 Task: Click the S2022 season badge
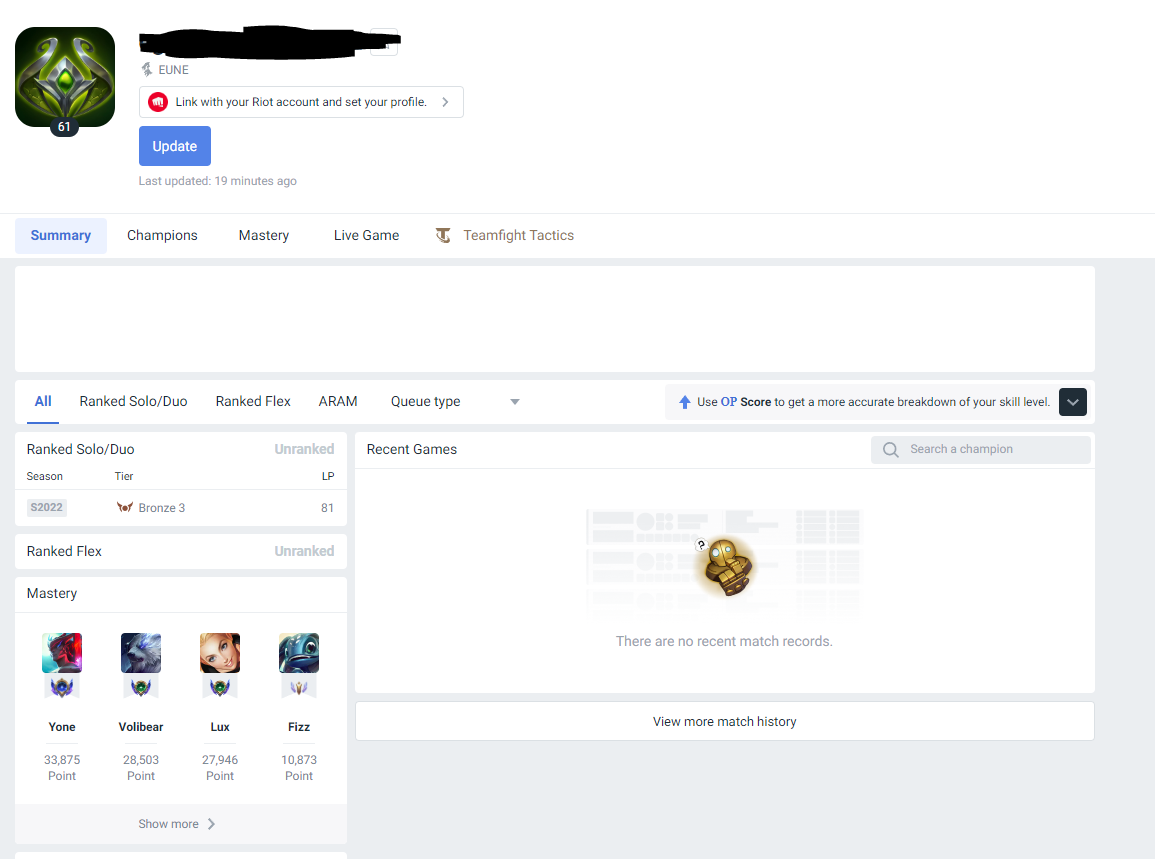click(46, 508)
